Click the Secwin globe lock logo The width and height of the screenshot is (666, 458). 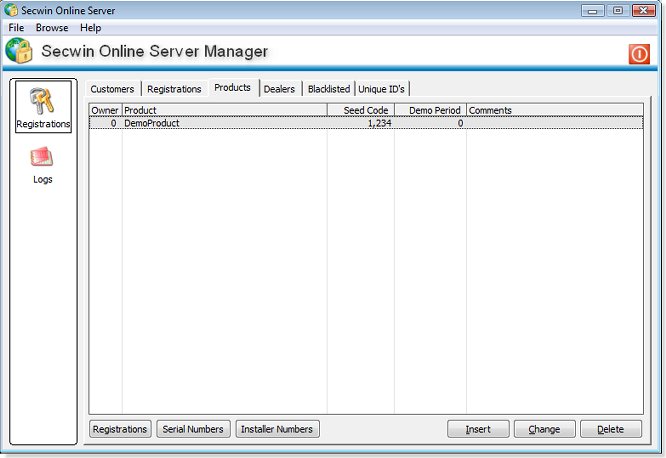[19, 52]
